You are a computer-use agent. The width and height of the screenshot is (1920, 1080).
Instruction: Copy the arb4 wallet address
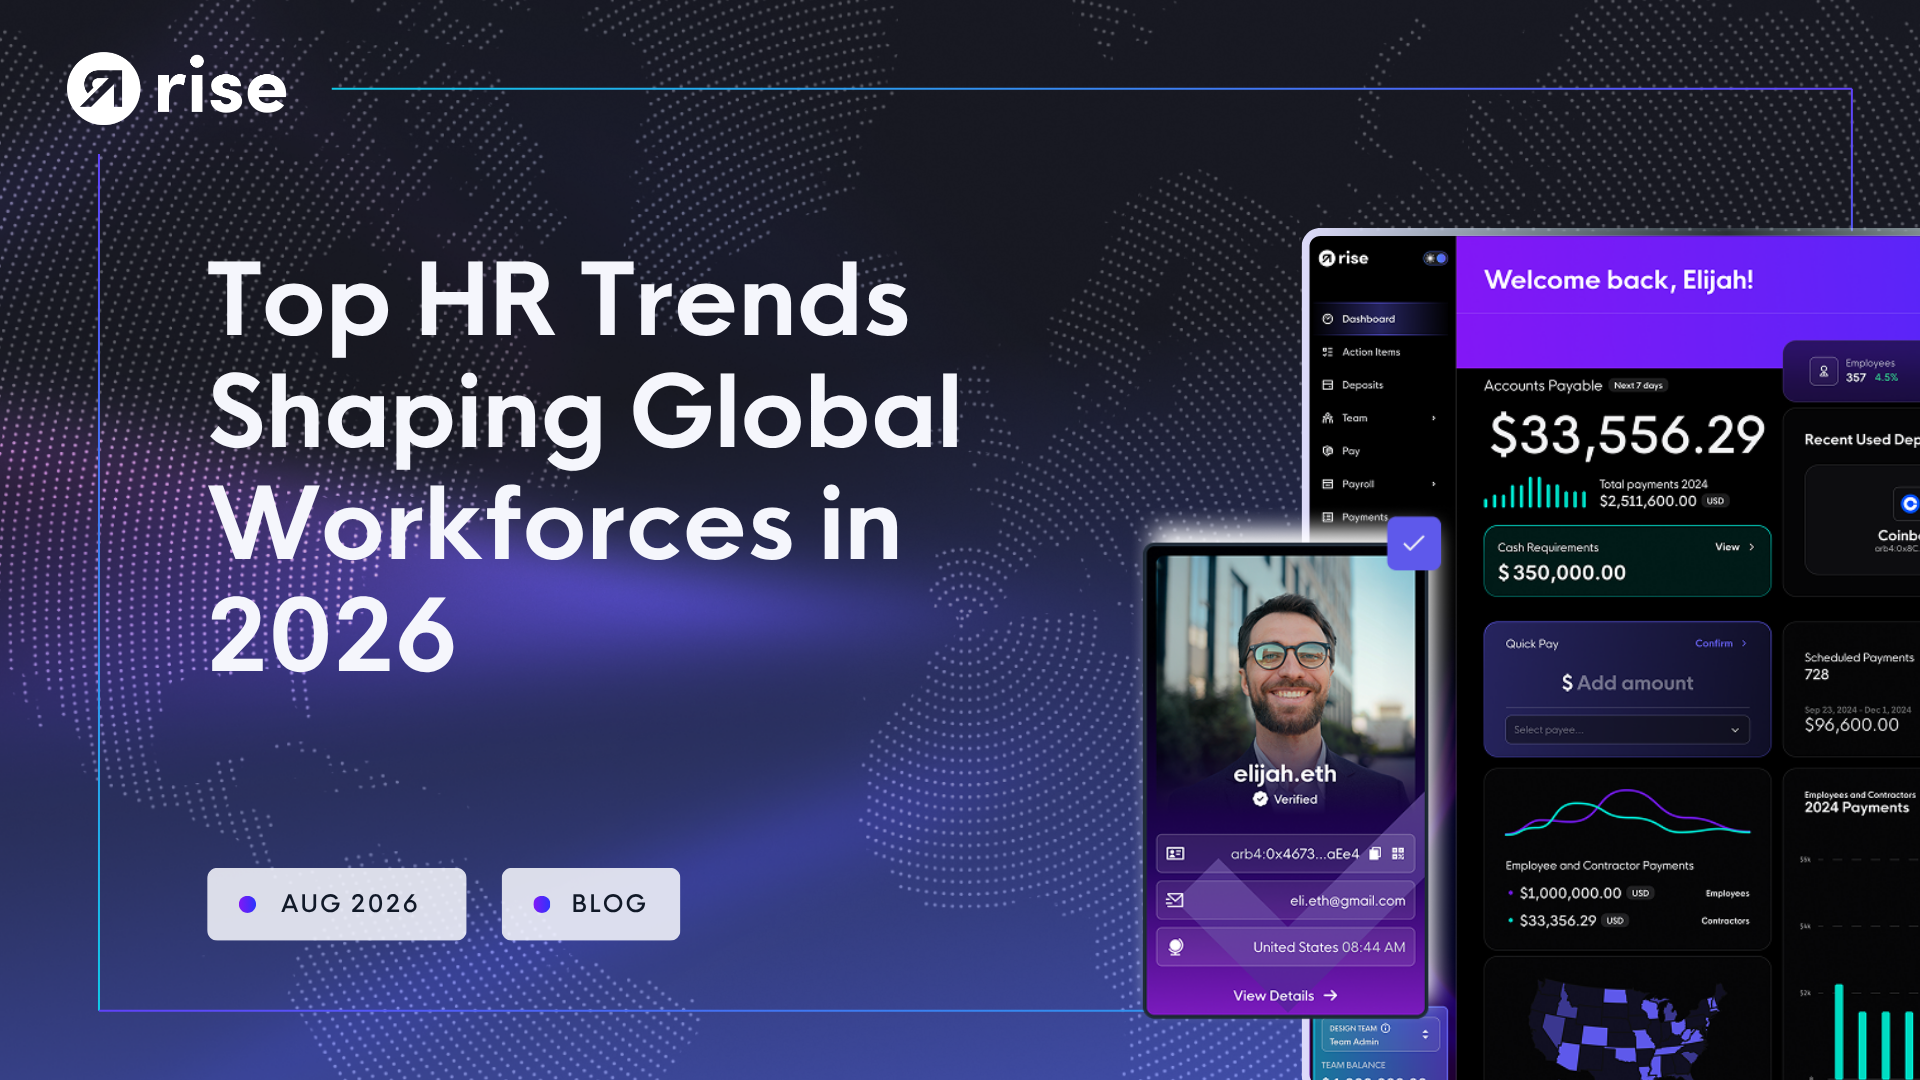click(x=1375, y=853)
